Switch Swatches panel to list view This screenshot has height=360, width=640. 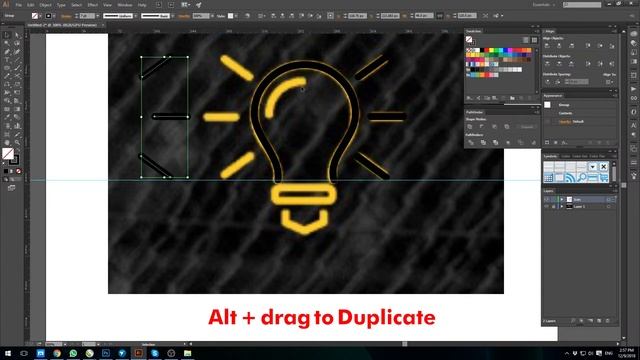click(525, 40)
